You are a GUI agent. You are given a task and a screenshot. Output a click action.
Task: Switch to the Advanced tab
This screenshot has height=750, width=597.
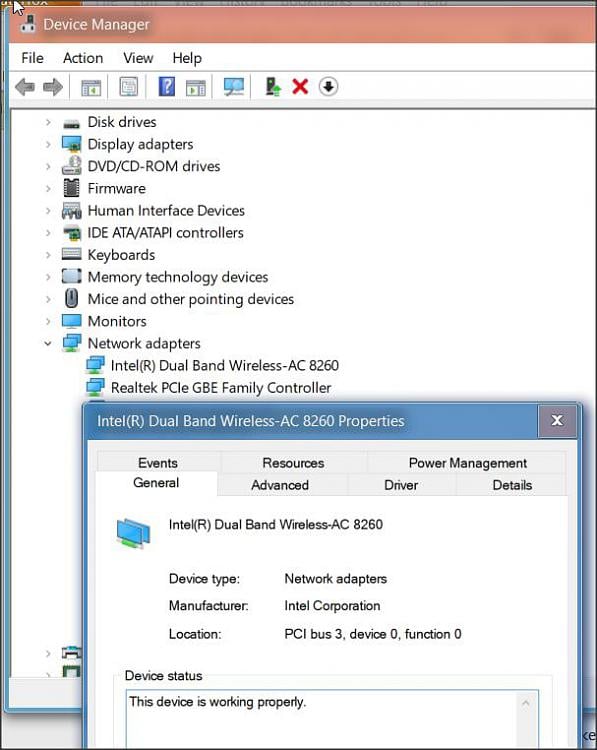(280, 485)
